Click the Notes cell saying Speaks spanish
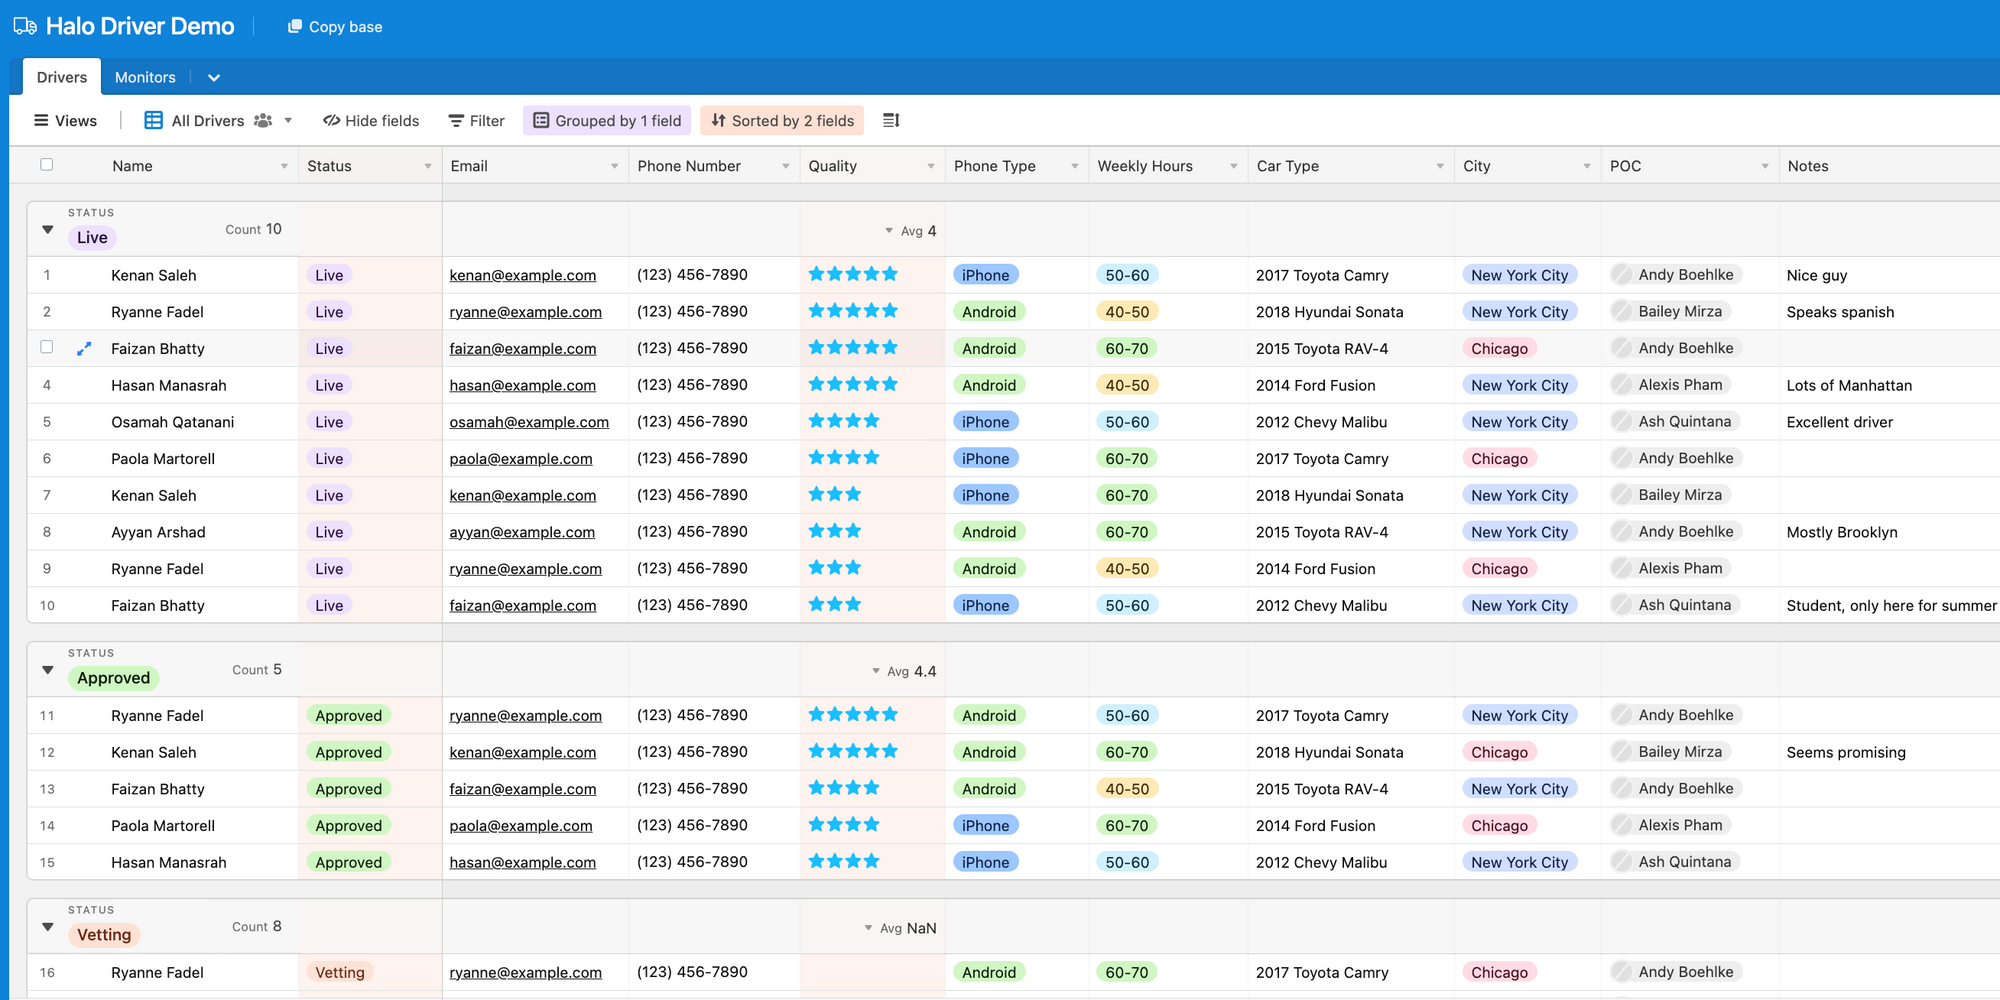The height and width of the screenshot is (1000, 2000). coord(1840,311)
